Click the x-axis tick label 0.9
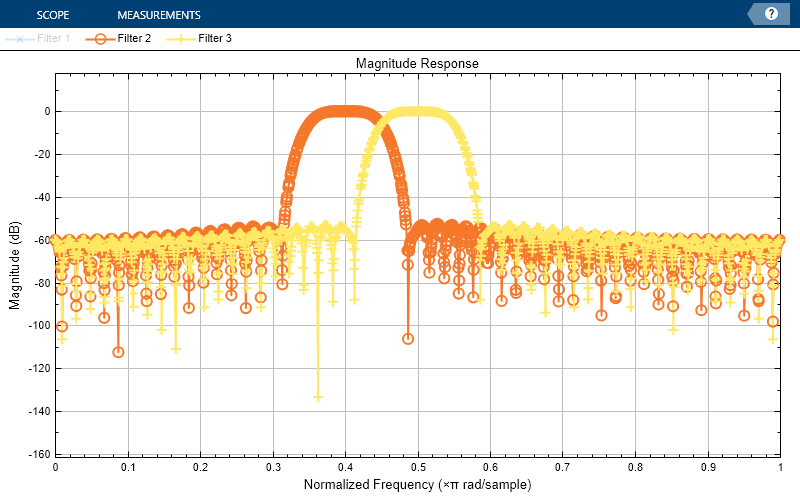 (x=708, y=467)
